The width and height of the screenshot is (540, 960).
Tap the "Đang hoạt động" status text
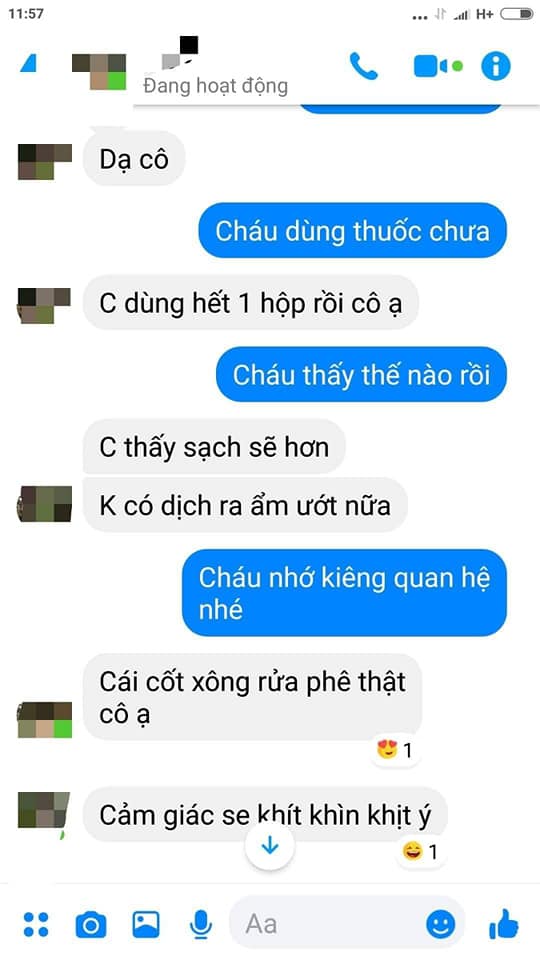215,86
